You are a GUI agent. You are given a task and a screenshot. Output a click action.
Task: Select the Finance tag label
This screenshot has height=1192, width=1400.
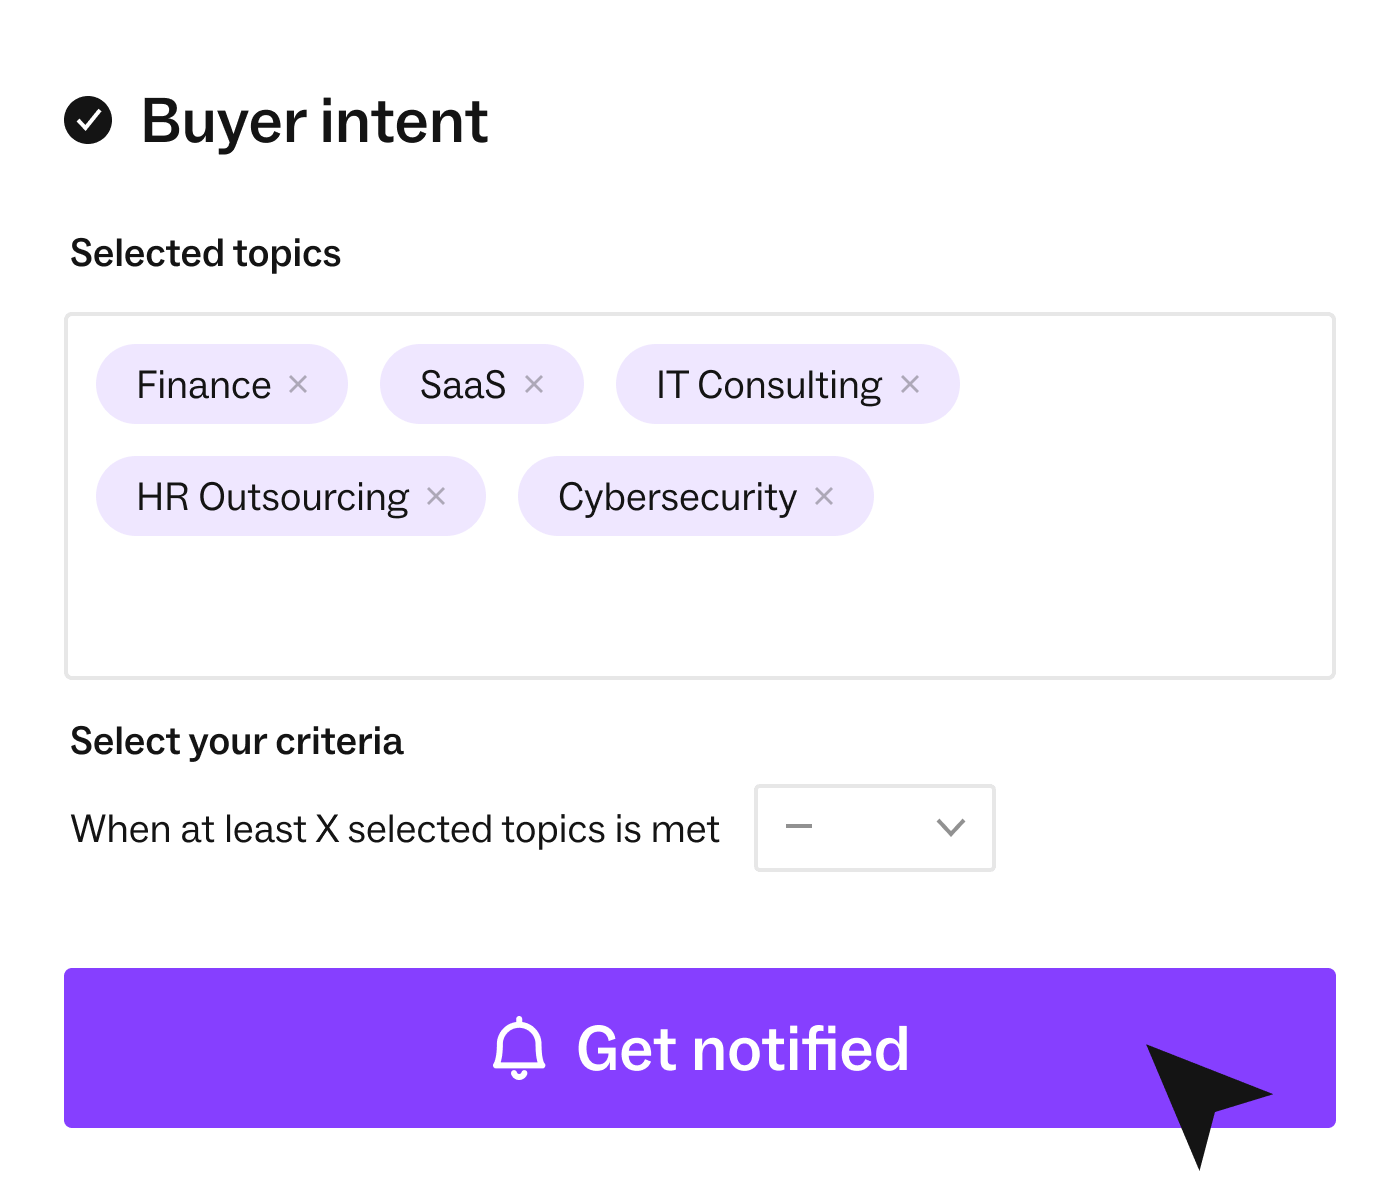[204, 385]
